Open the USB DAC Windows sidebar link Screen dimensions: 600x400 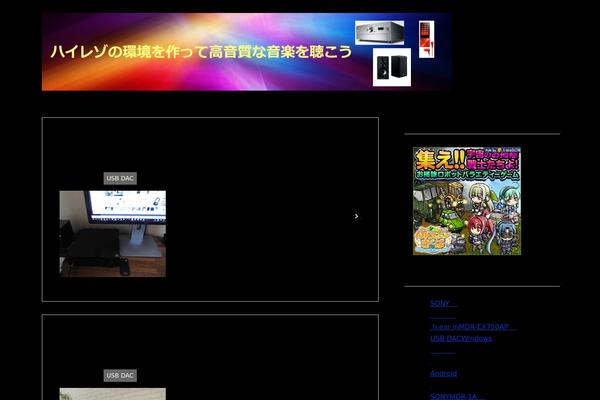click(x=461, y=338)
